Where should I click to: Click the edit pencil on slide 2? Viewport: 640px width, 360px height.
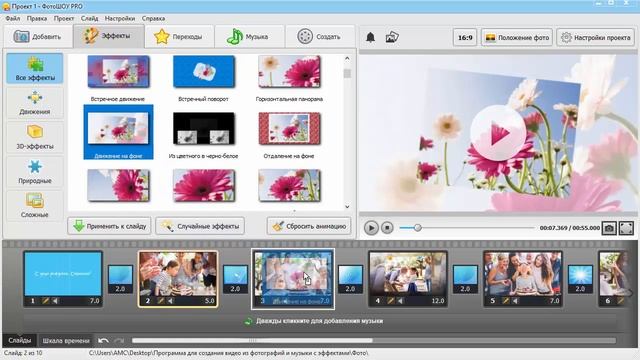pos(161,301)
